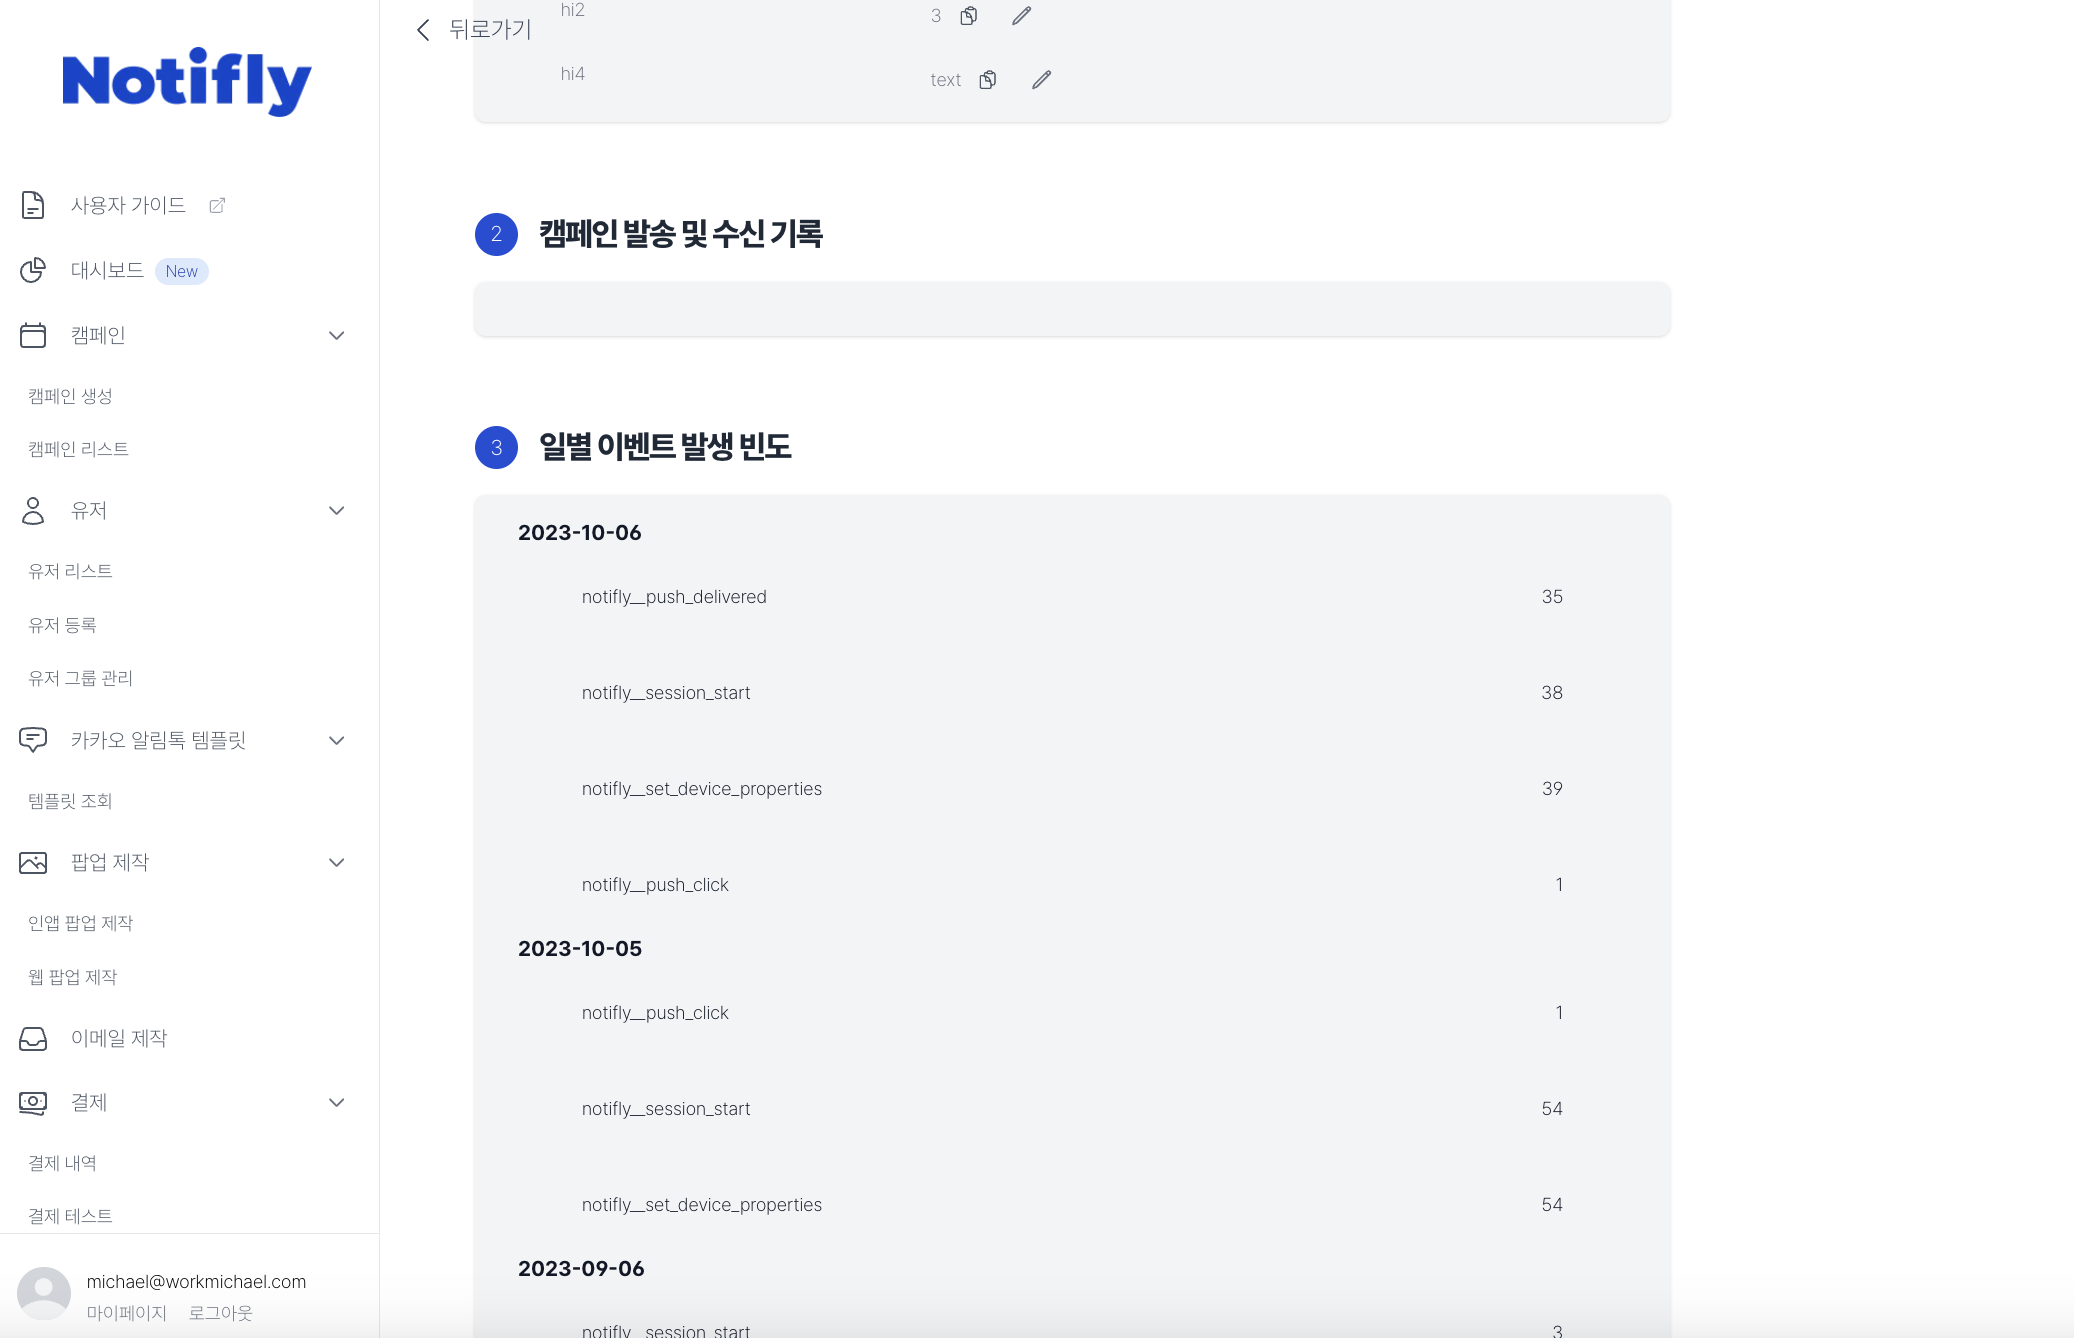
Task: Click the 캠페인 calendar icon
Action: point(33,335)
